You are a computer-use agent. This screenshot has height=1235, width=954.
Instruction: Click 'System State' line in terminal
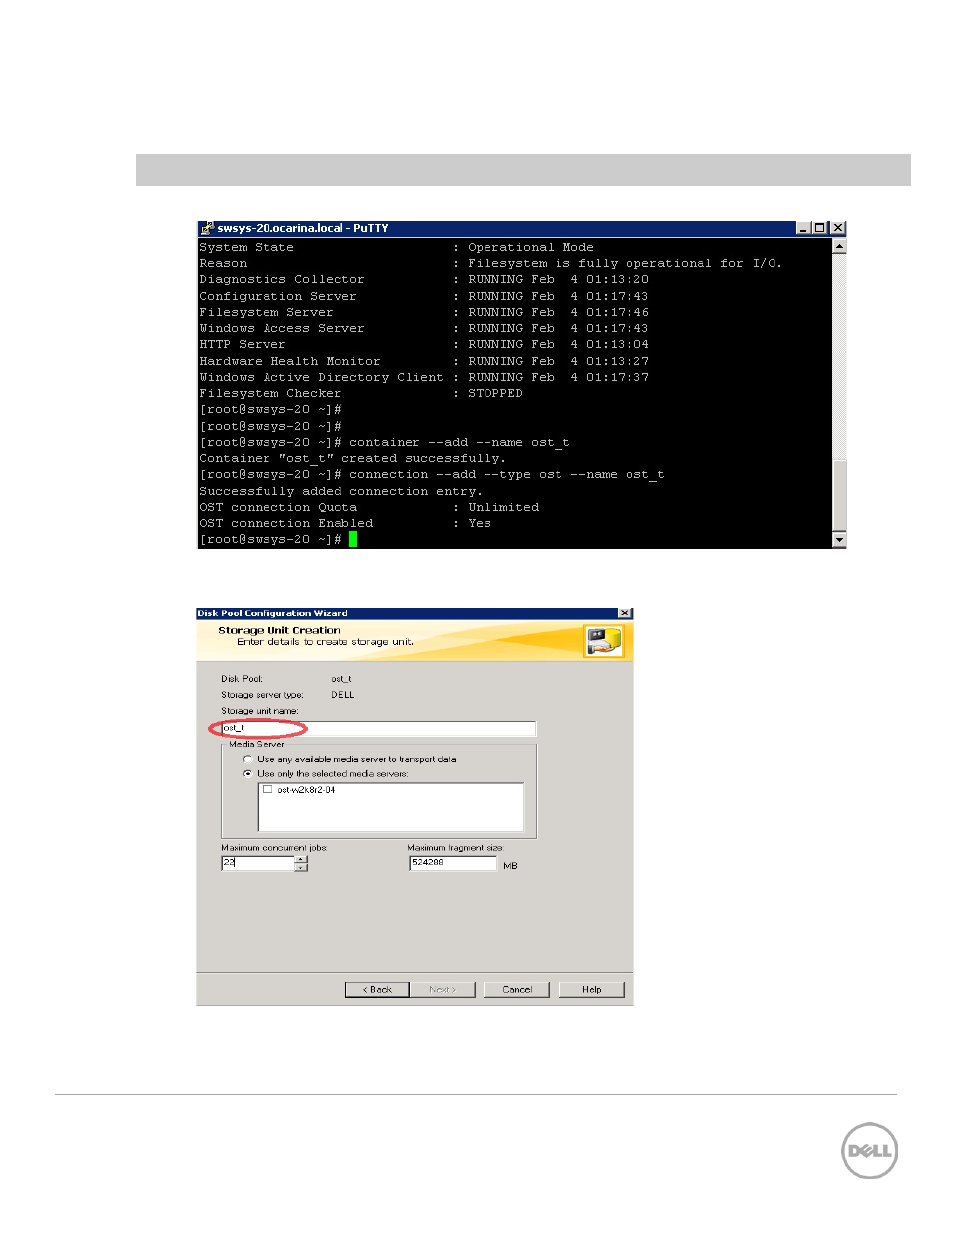(x=396, y=247)
